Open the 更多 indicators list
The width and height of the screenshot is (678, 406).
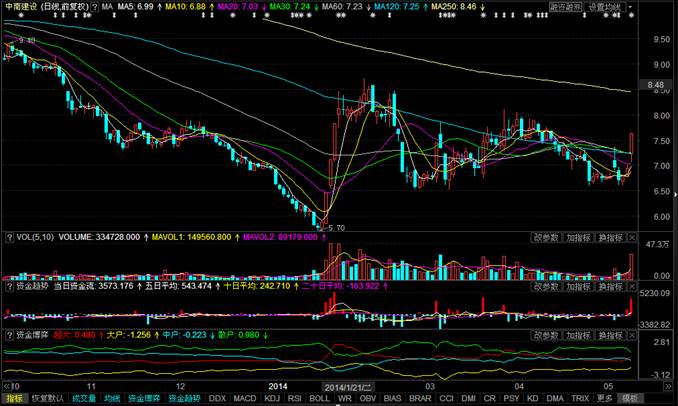pos(601,398)
